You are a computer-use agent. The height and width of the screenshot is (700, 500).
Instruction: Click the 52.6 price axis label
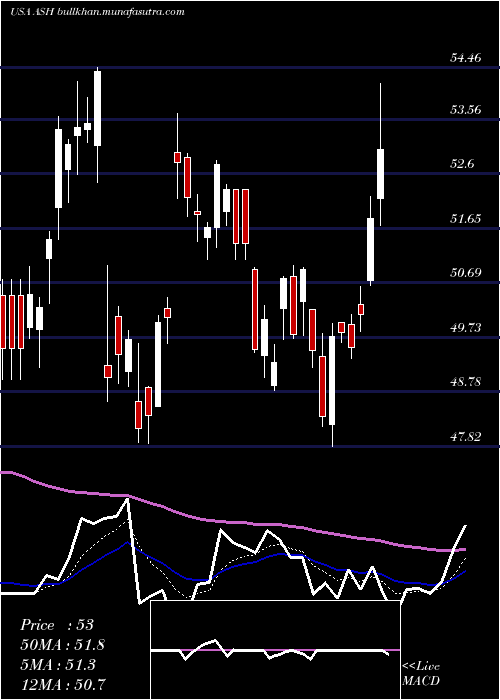[462, 164]
